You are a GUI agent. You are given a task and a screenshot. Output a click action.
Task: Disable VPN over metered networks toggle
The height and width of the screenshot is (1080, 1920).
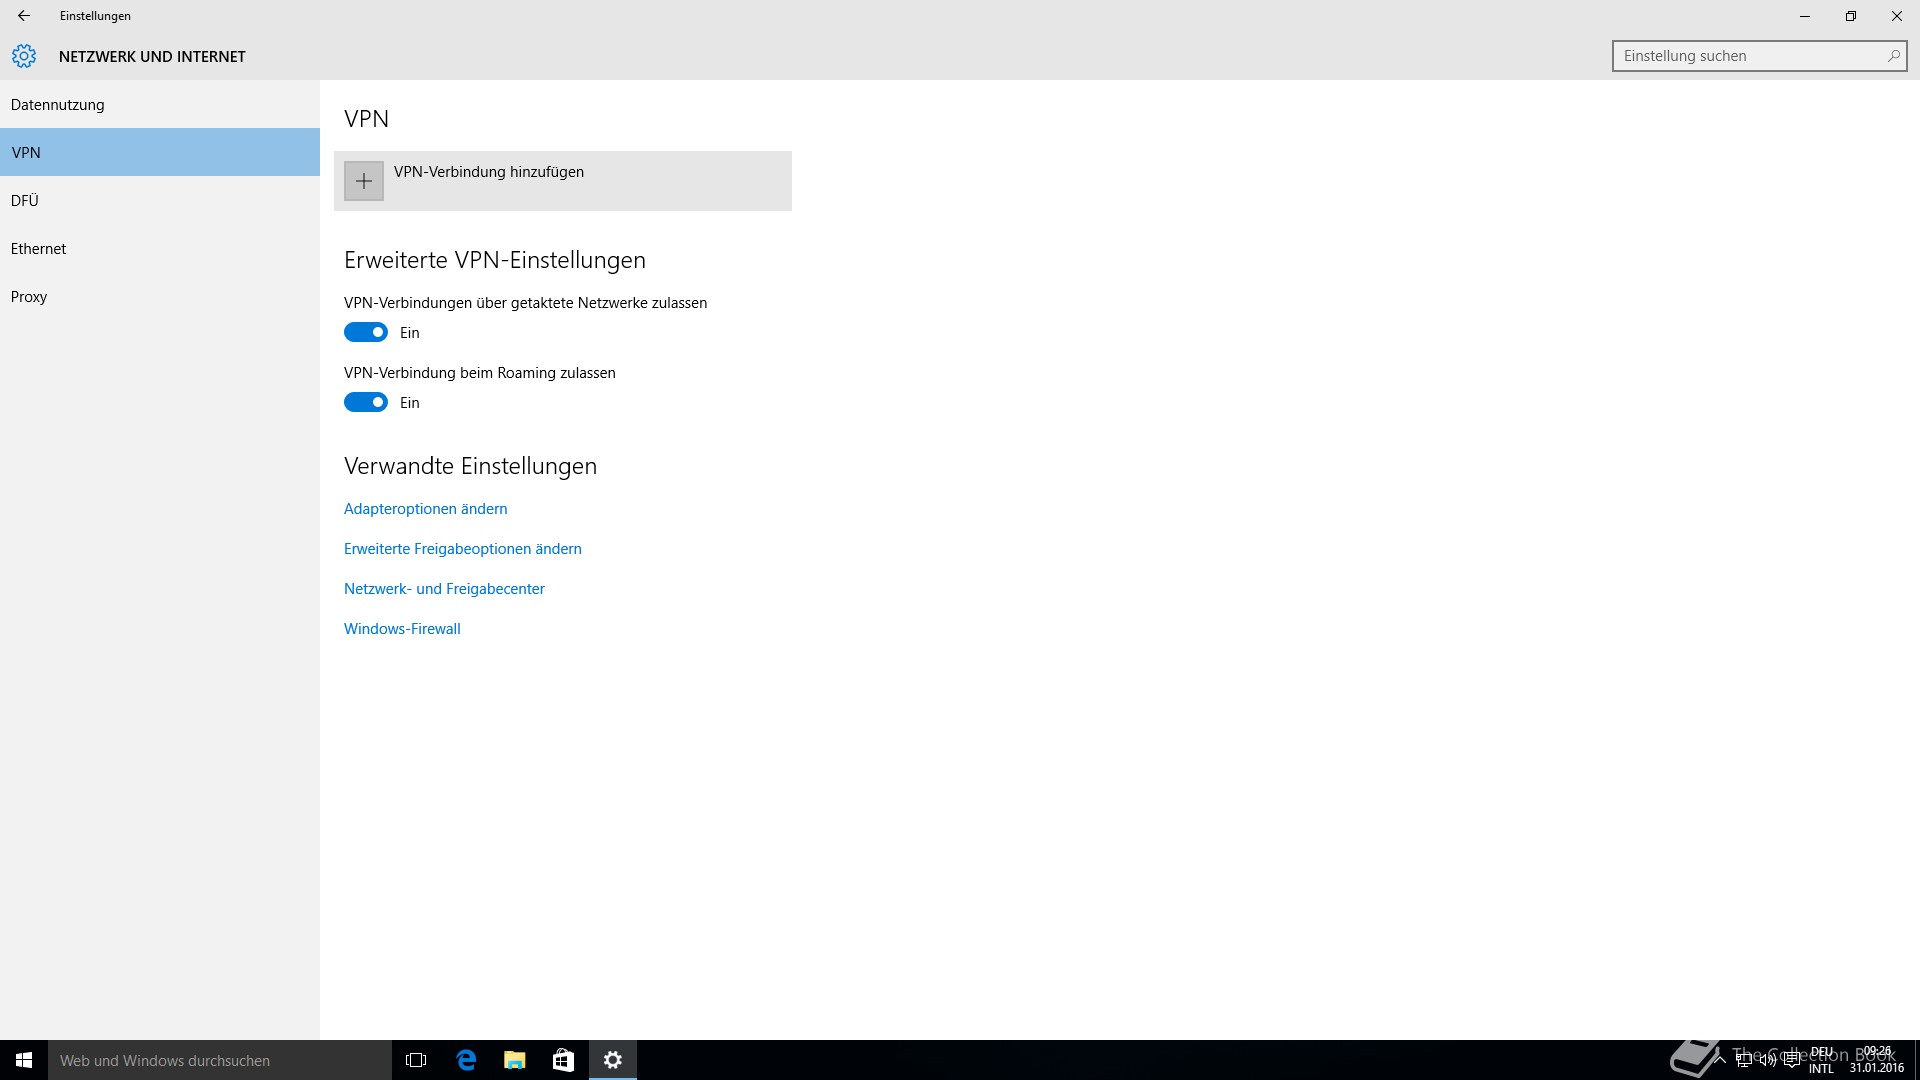tap(366, 332)
